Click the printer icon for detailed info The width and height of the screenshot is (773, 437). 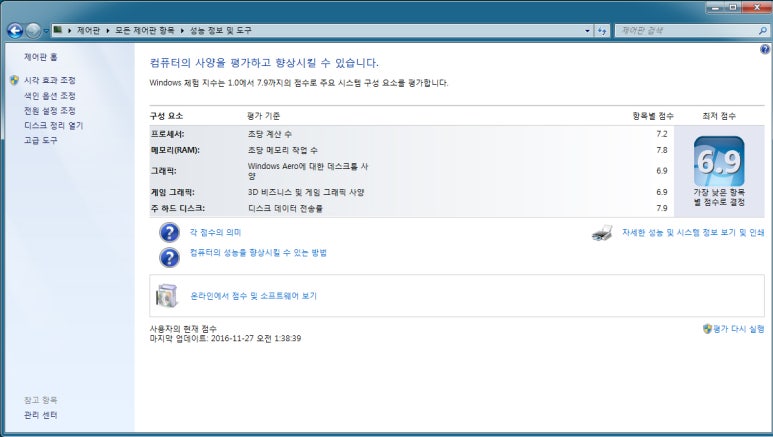(x=602, y=233)
